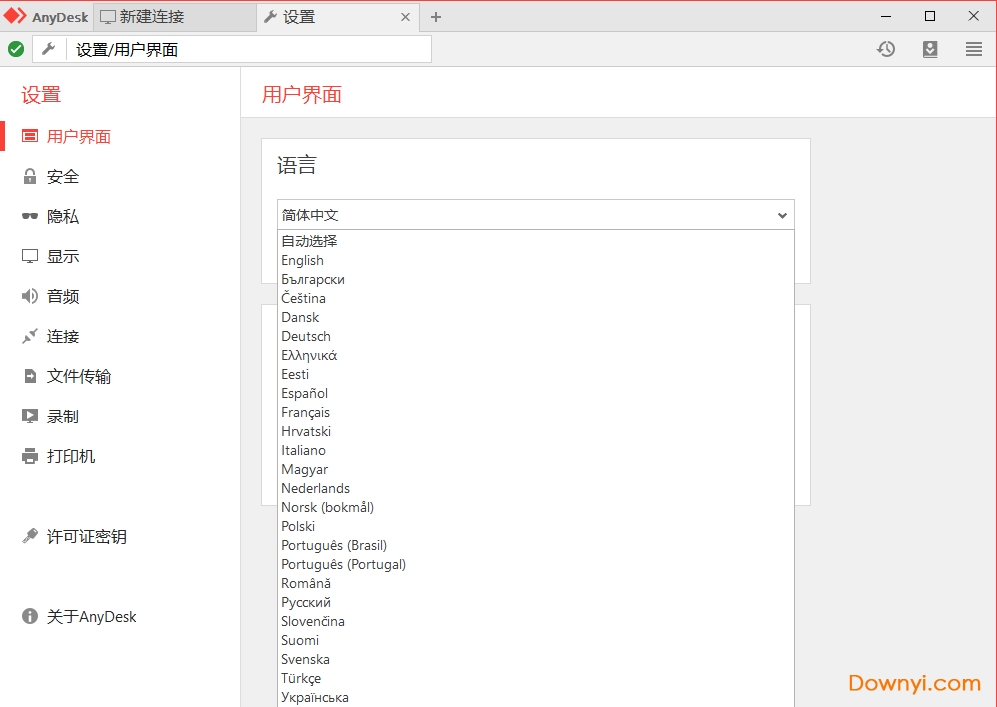This screenshot has width=997, height=707.
Task: Select Deutsch from the language list
Action: pyautogui.click(x=306, y=336)
